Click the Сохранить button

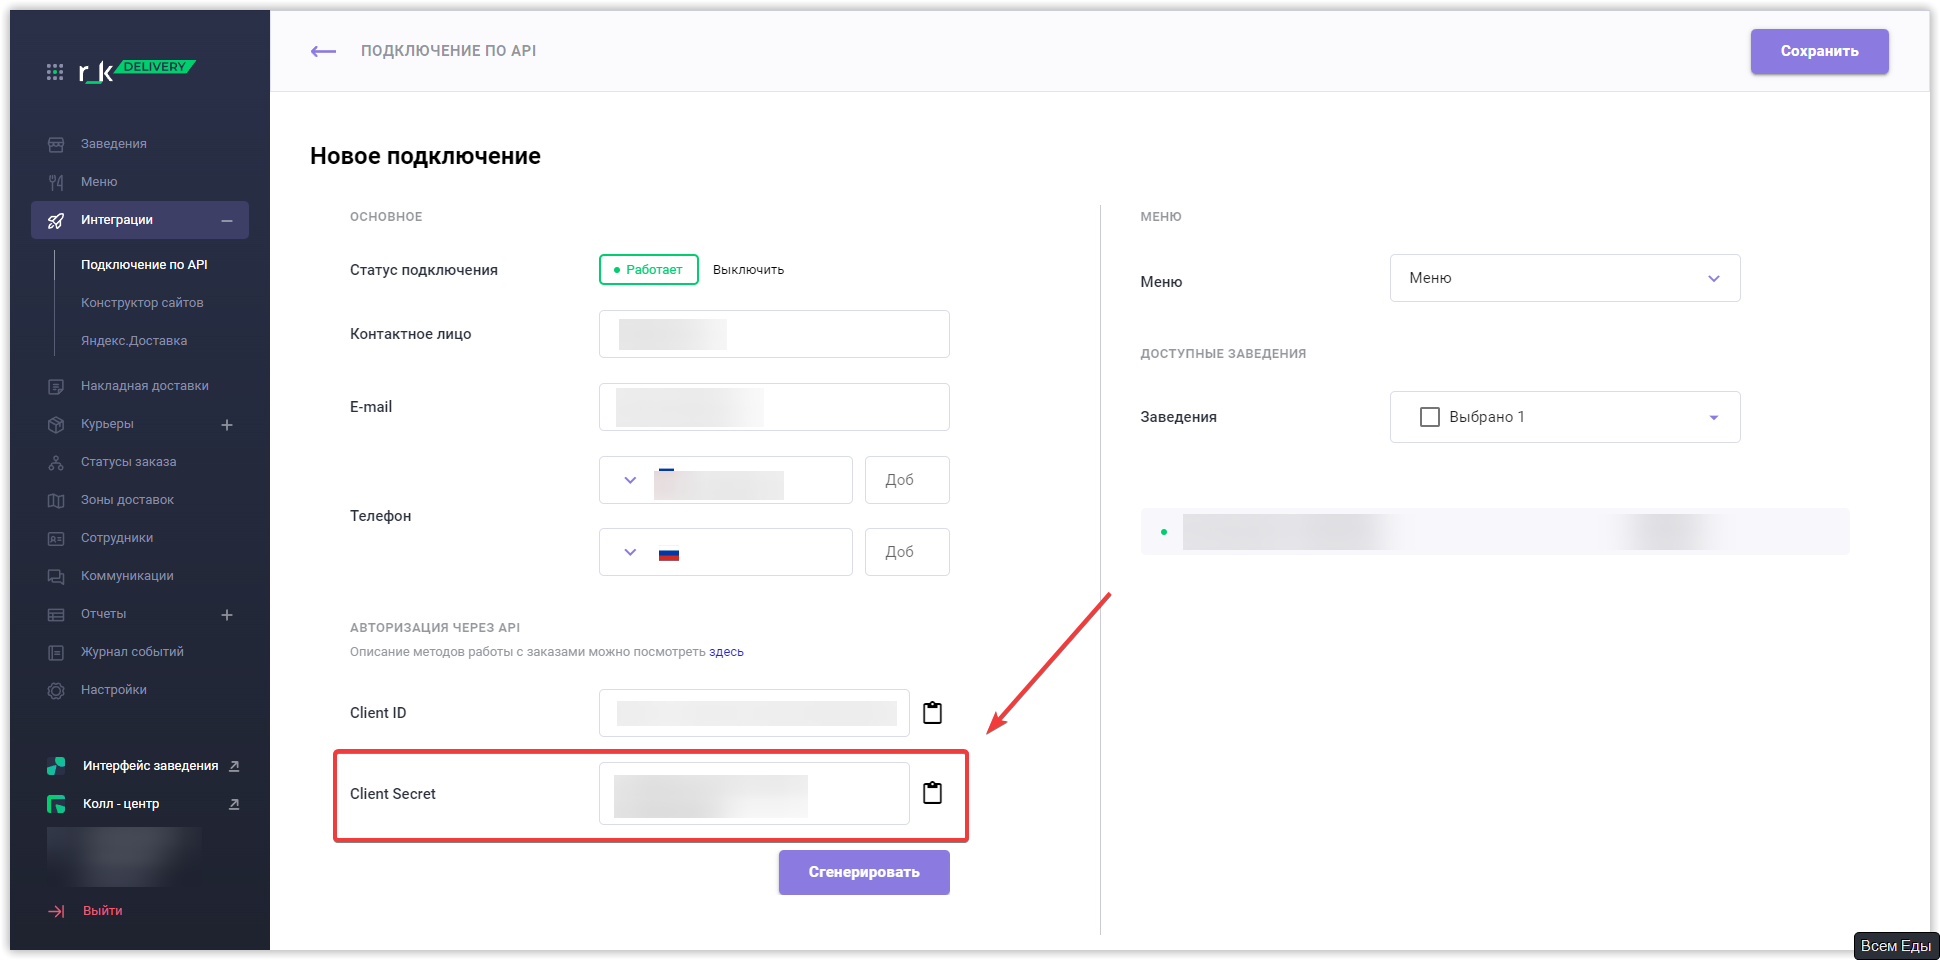[x=1819, y=51]
